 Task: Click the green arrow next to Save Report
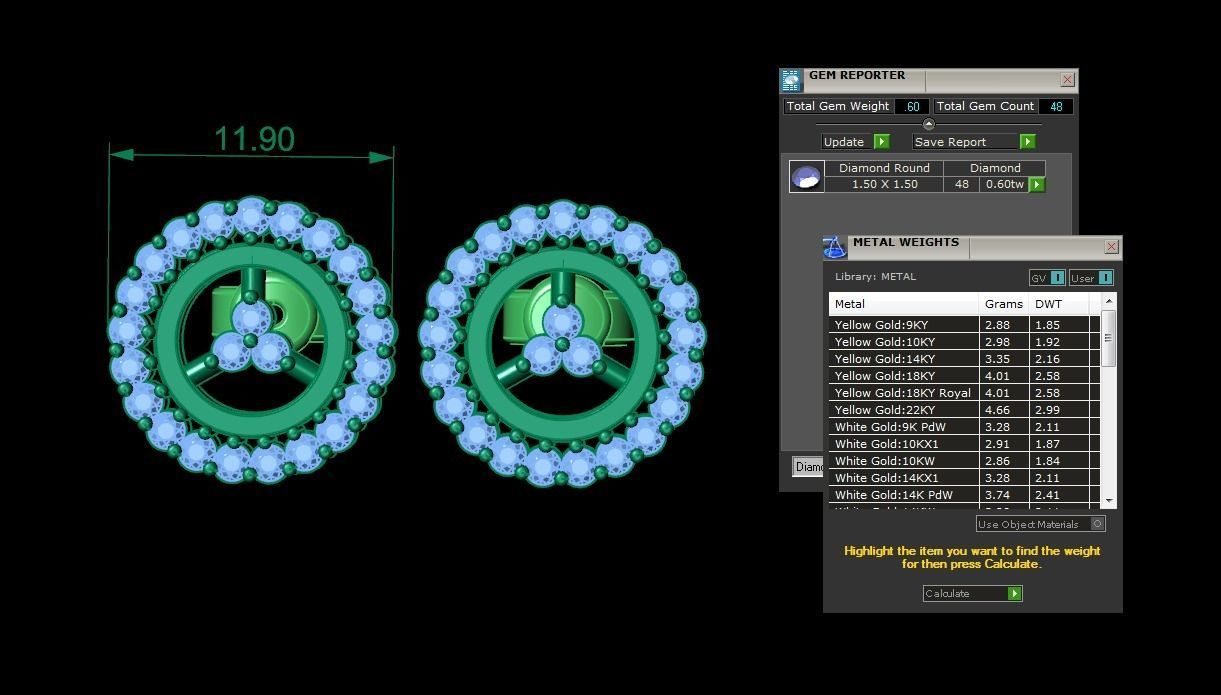[1027, 142]
